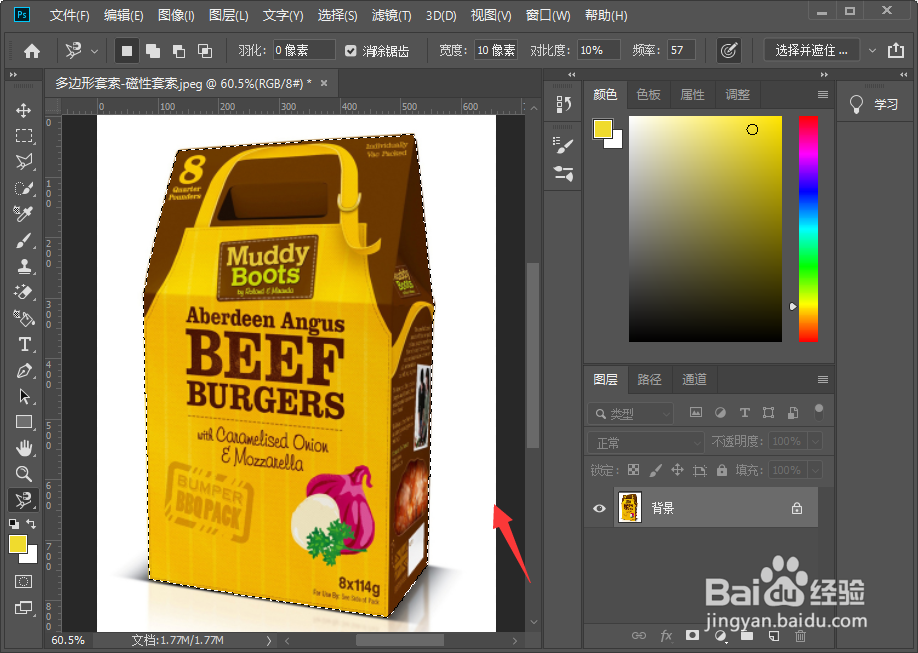
Task: Select the Hand tool
Action: click(x=23, y=449)
